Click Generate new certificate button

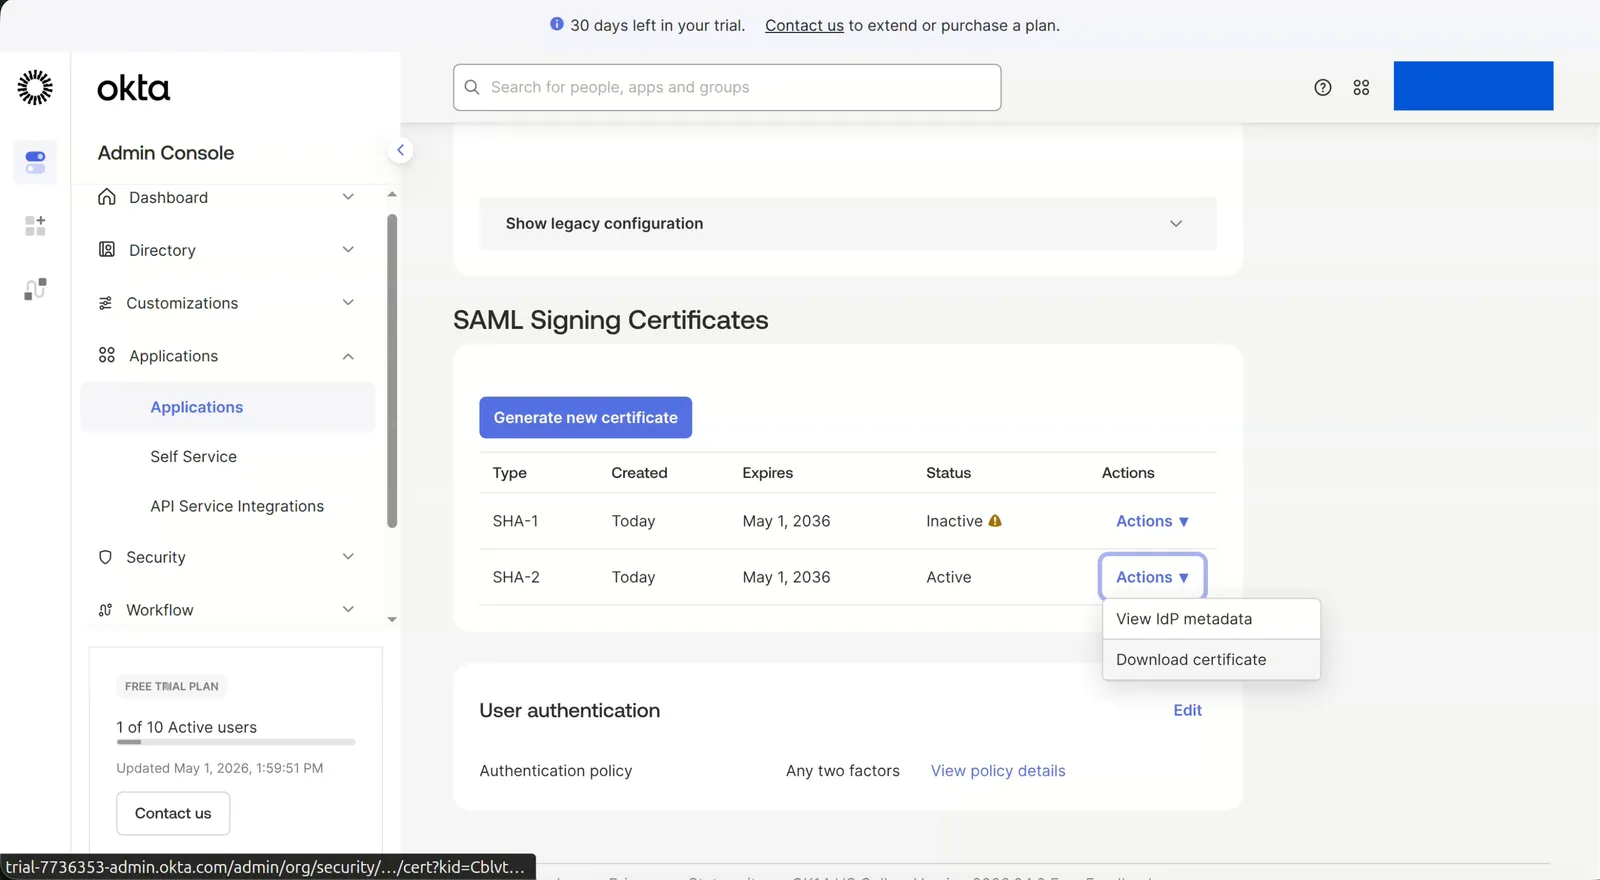coord(586,418)
